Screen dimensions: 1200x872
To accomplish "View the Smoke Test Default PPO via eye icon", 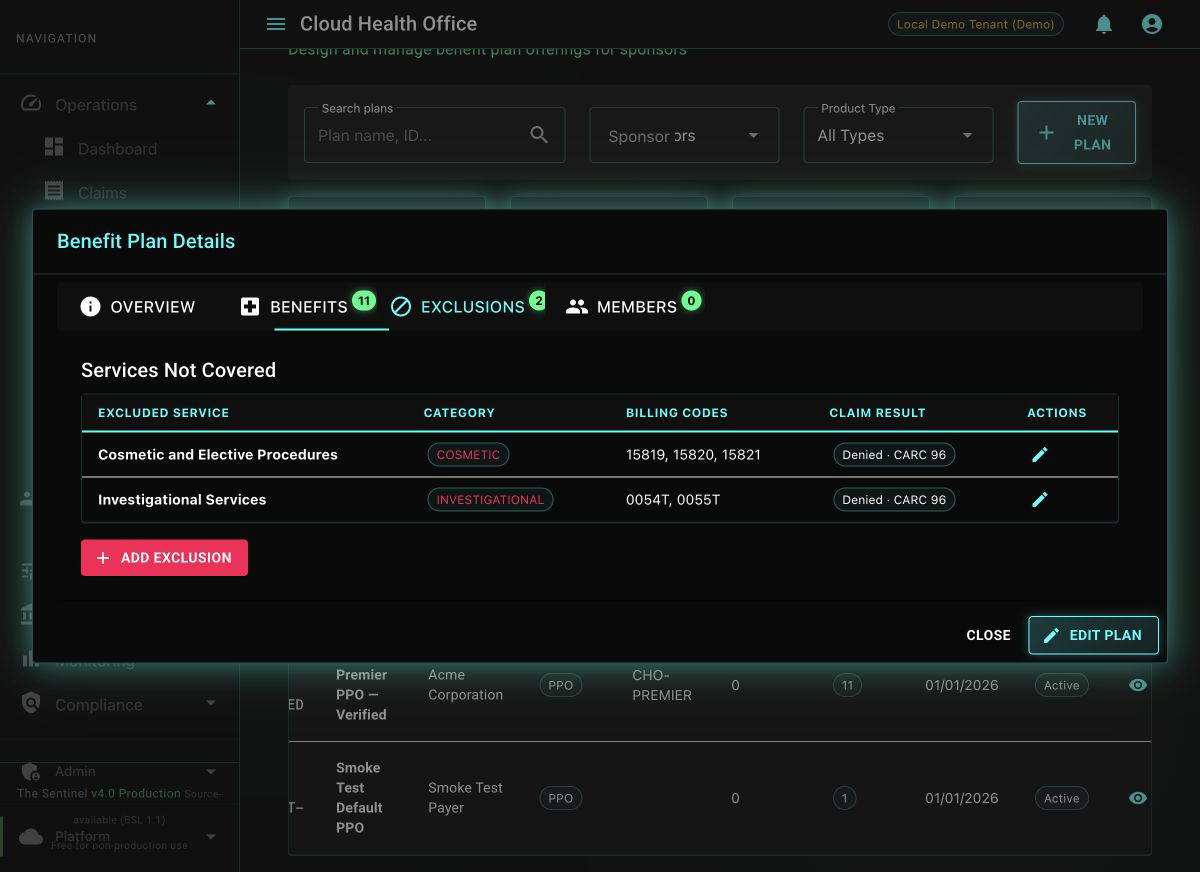I will 1138,798.
